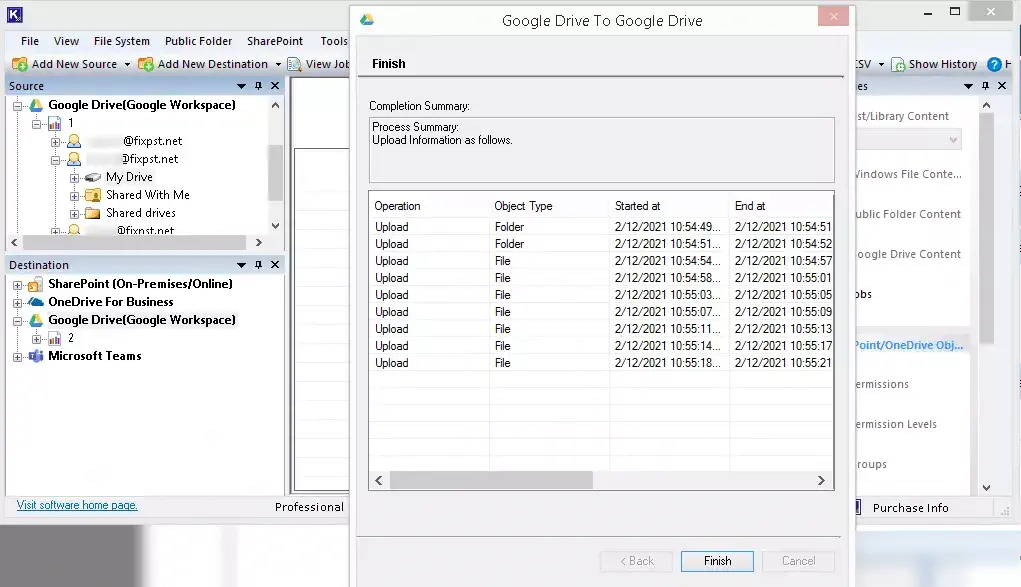The width and height of the screenshot is (1021, 587).
Task: Click the summary table scroll right arrow
Action: 821,480
